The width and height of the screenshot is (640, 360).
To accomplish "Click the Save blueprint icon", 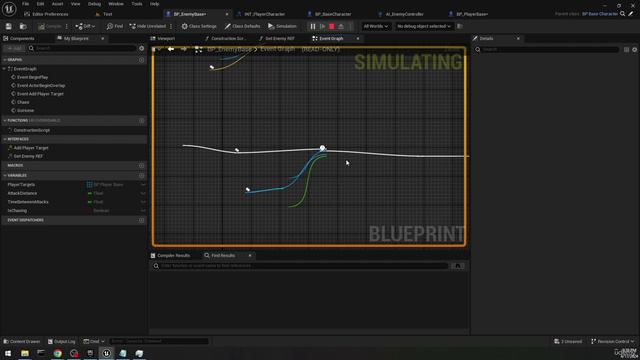I will pyautogui.click(x=9, y=26).
